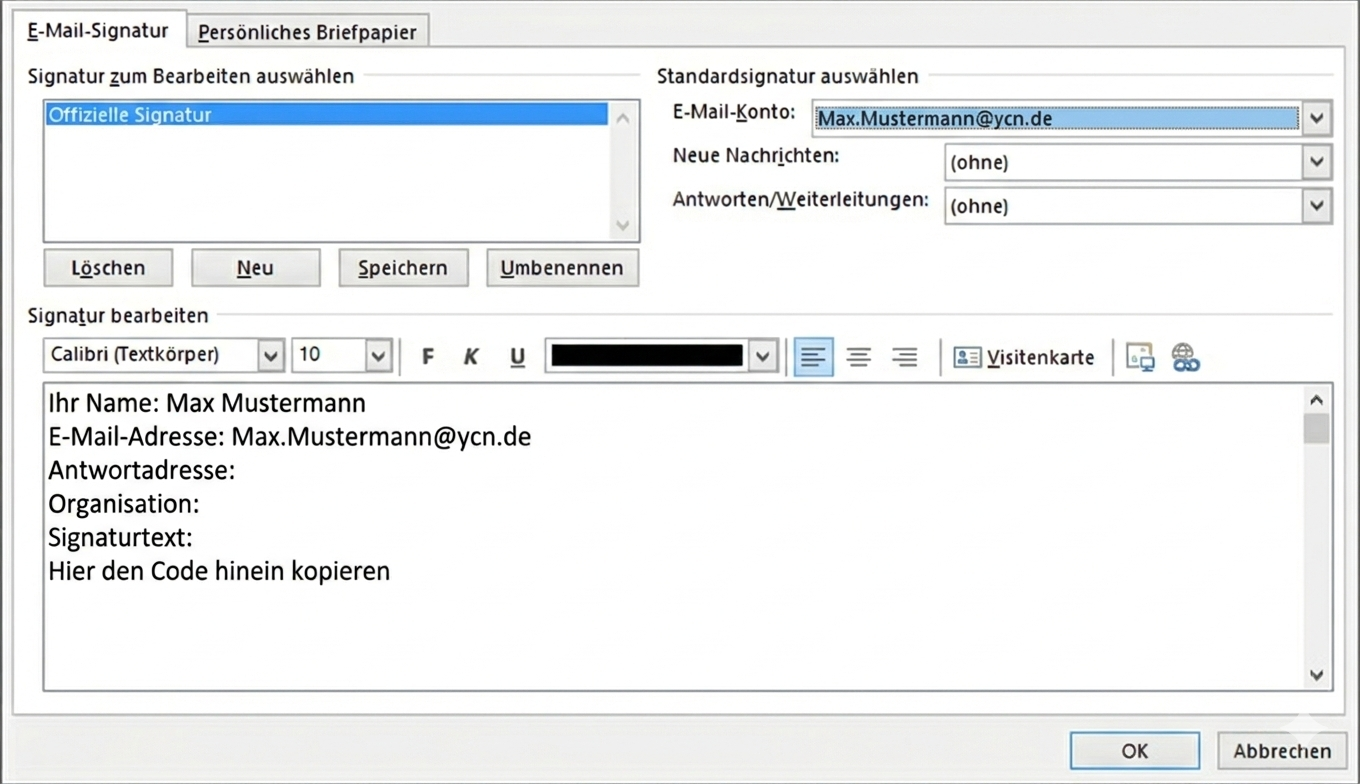Center the signature text

[x=859, y=357]
